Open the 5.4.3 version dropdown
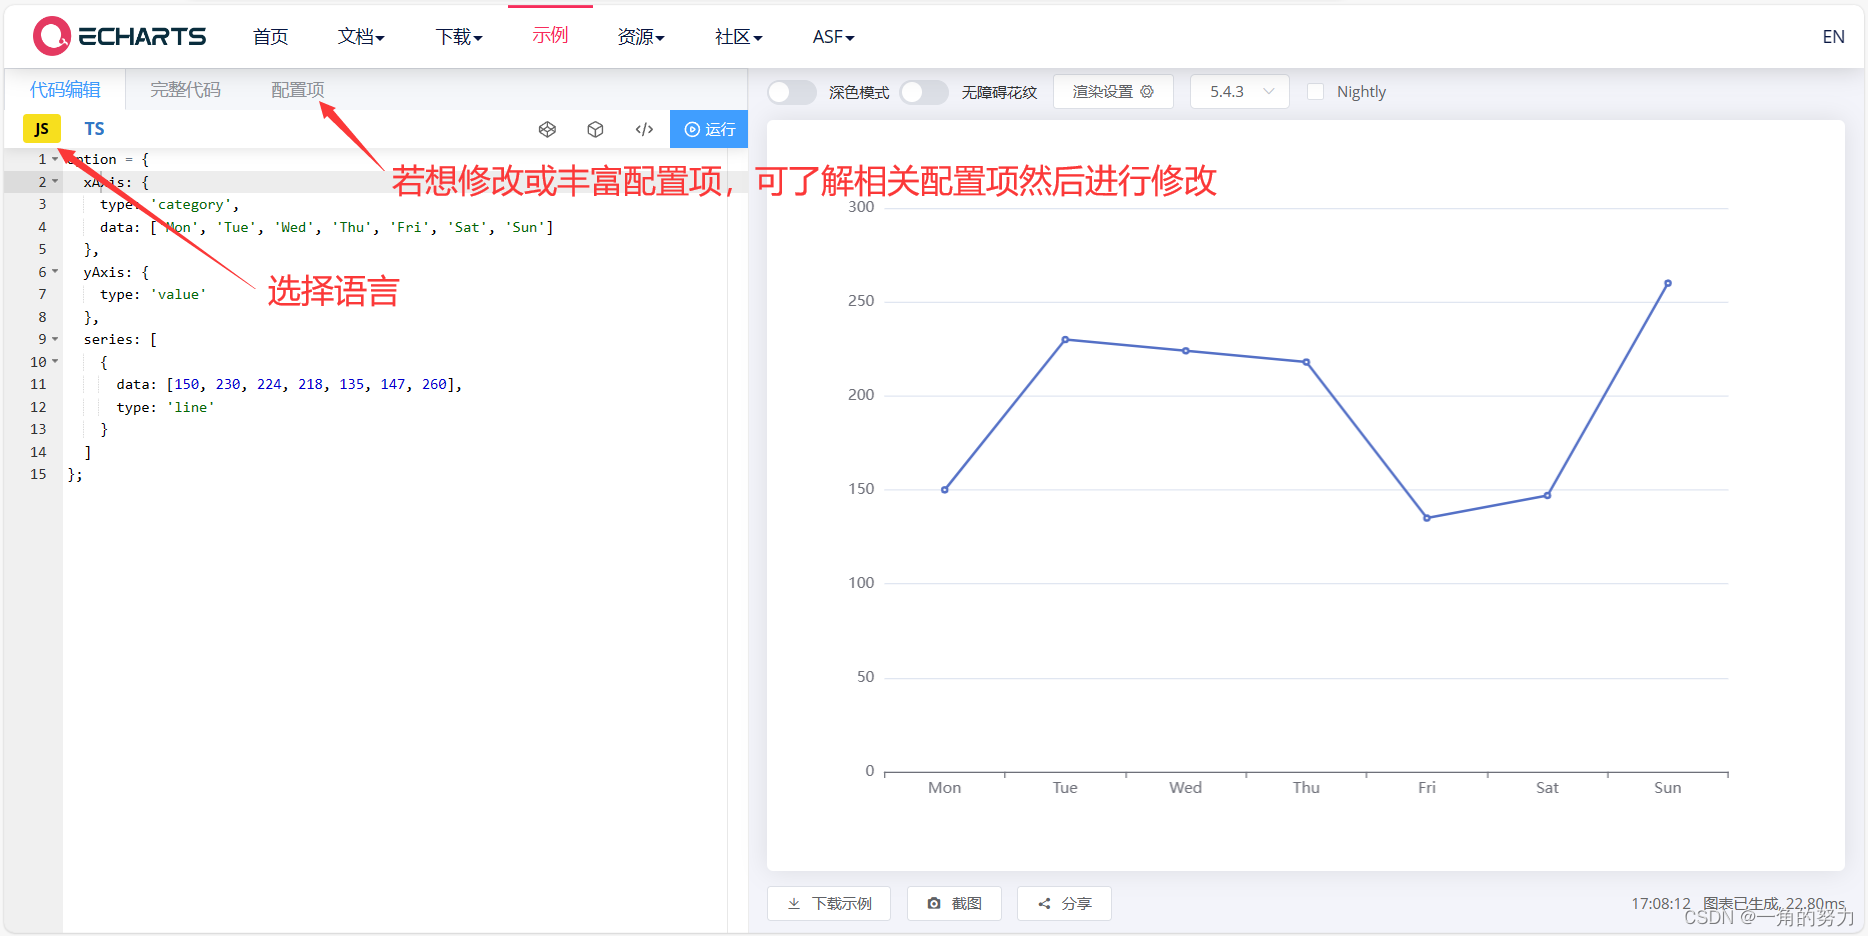The image size is (1868, 936). click(1239, 91)
